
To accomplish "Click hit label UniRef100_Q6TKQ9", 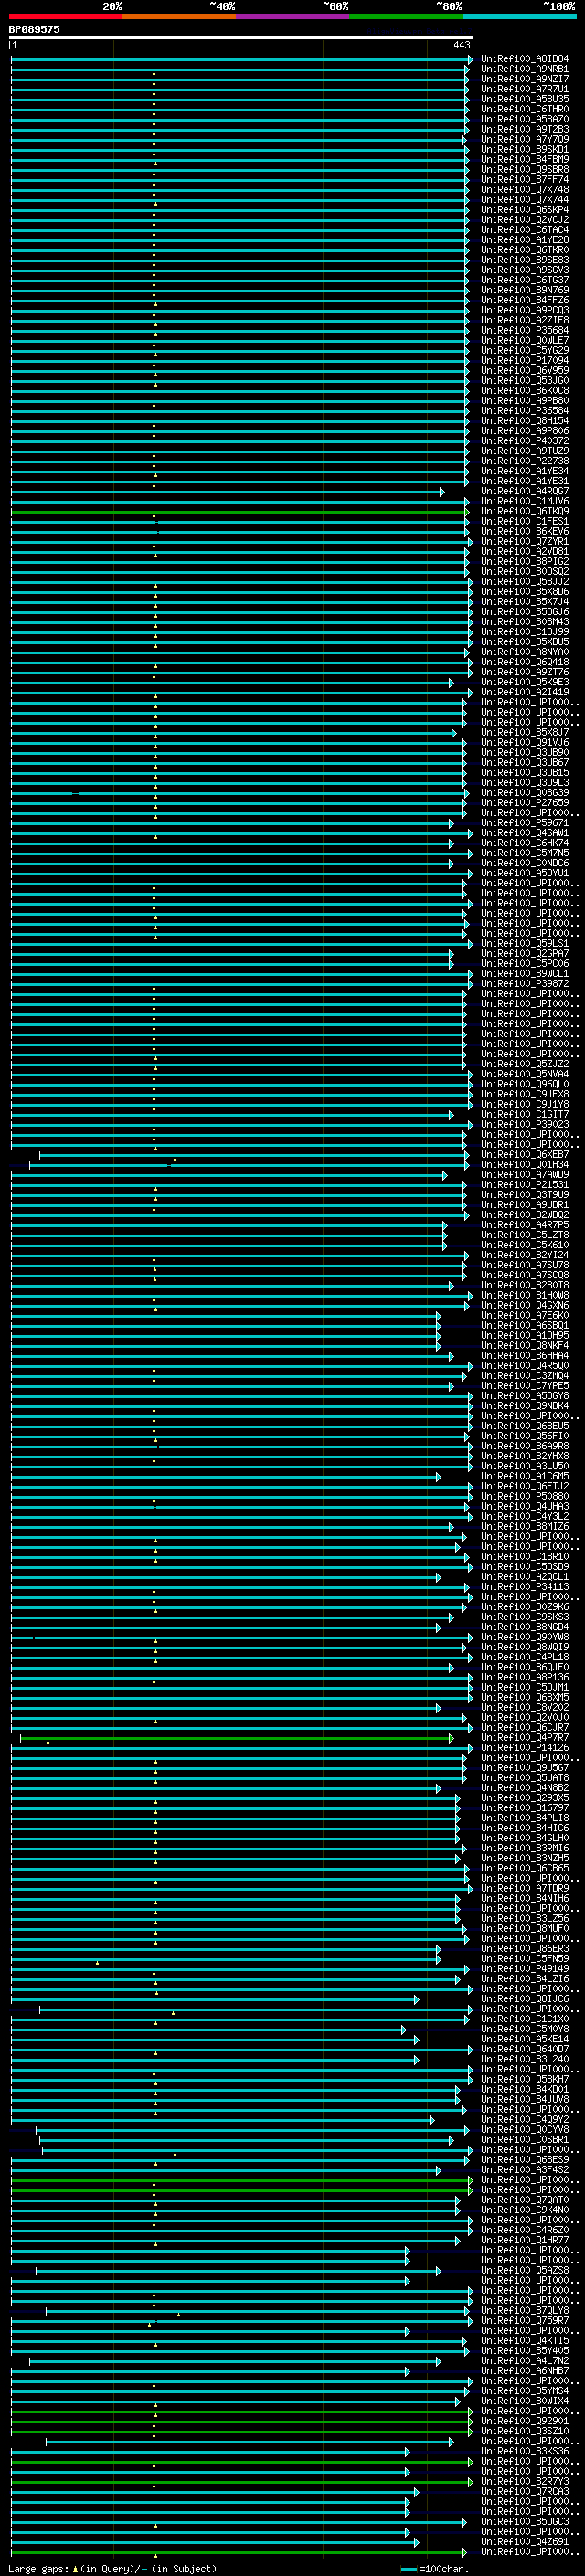I will [x=524, y=511].
